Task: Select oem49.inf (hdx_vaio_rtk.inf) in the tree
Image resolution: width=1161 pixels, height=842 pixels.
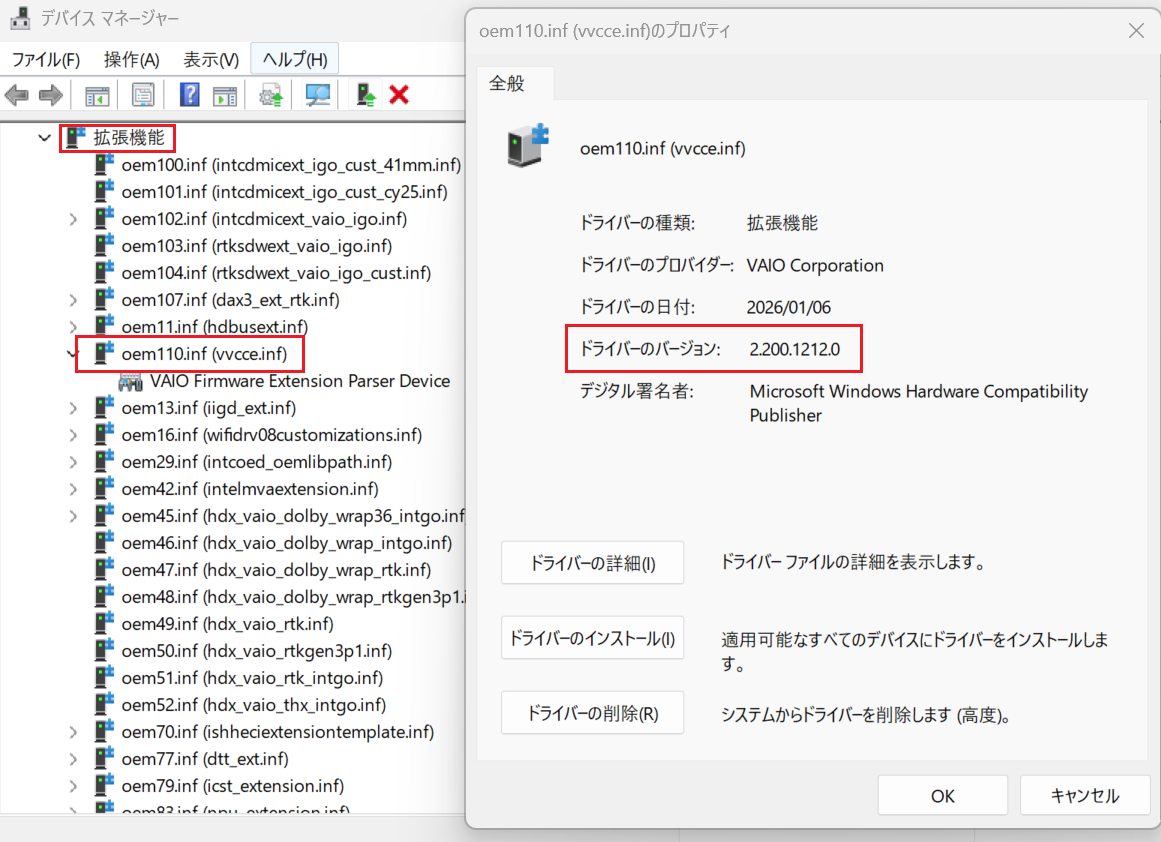Action: click(227, 624)
